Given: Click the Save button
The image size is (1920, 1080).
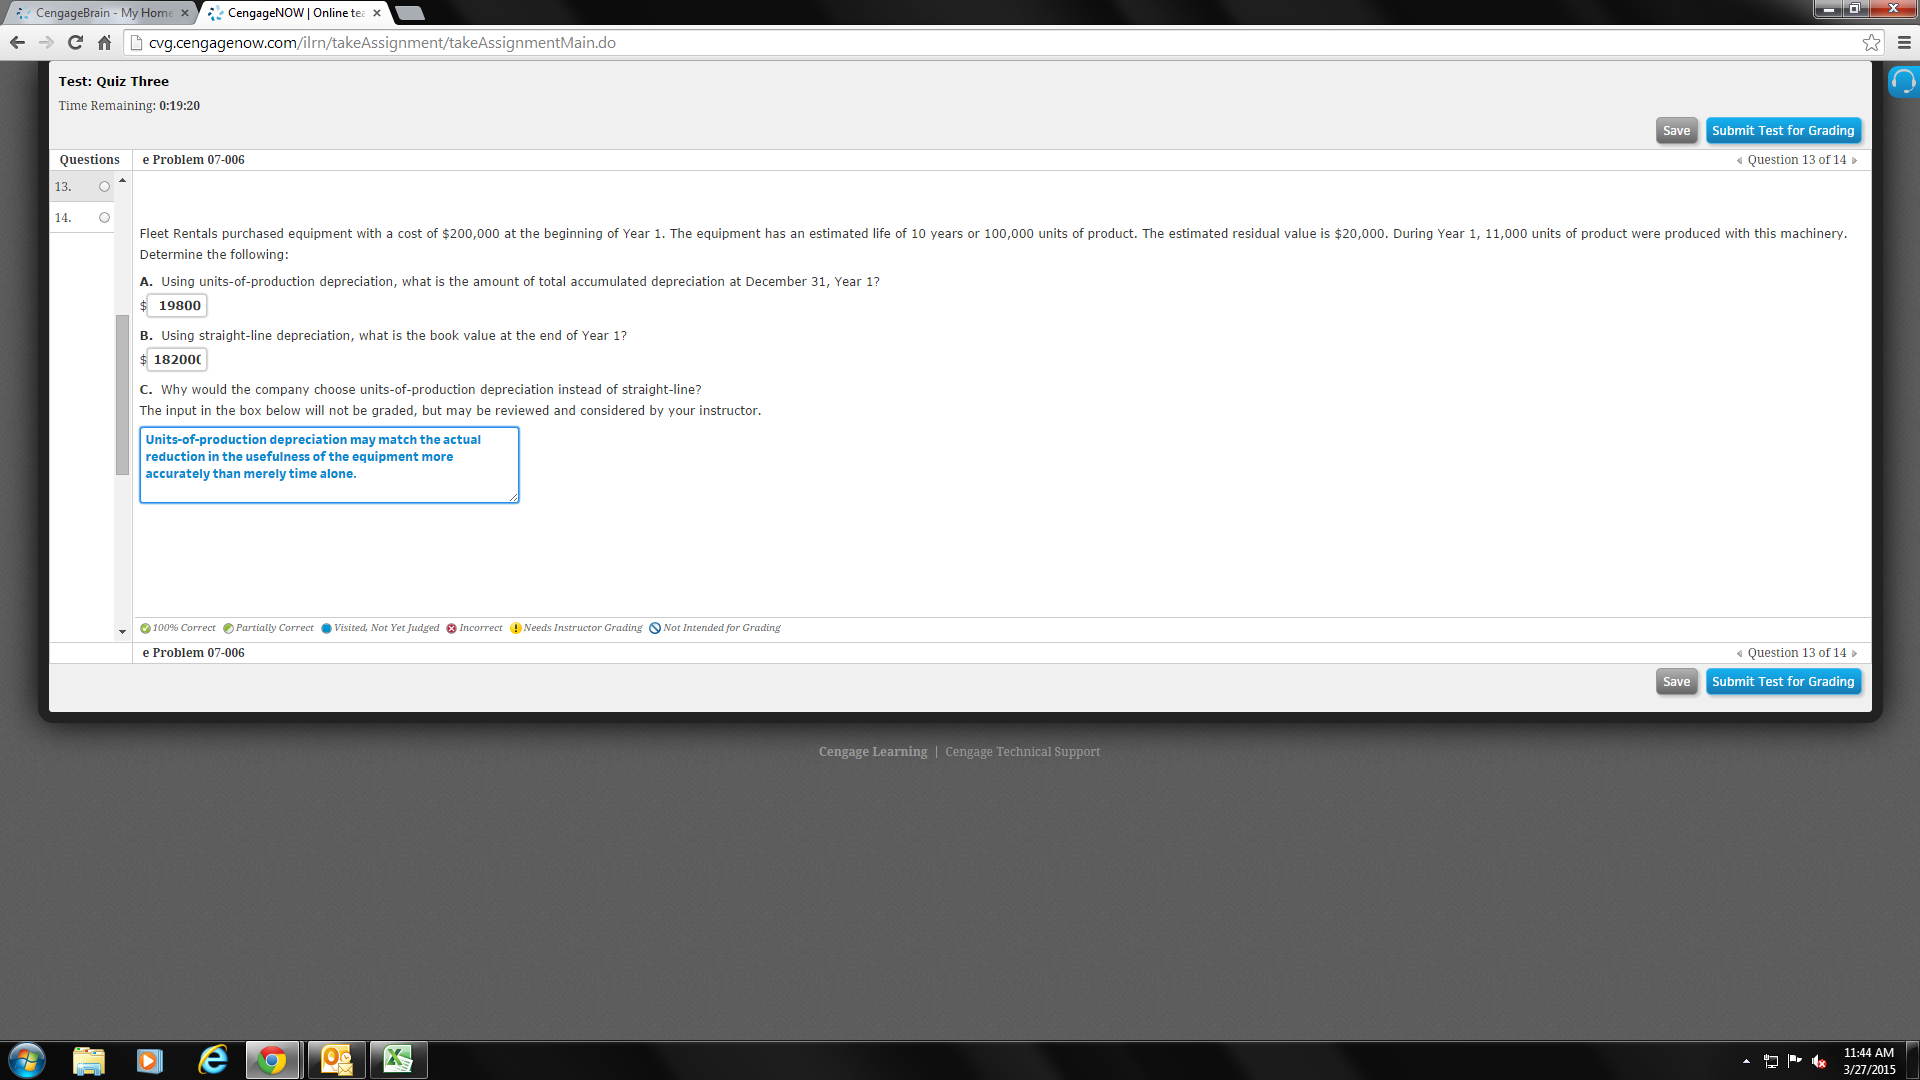Looking at the screenshot, I should (1675, 129).
